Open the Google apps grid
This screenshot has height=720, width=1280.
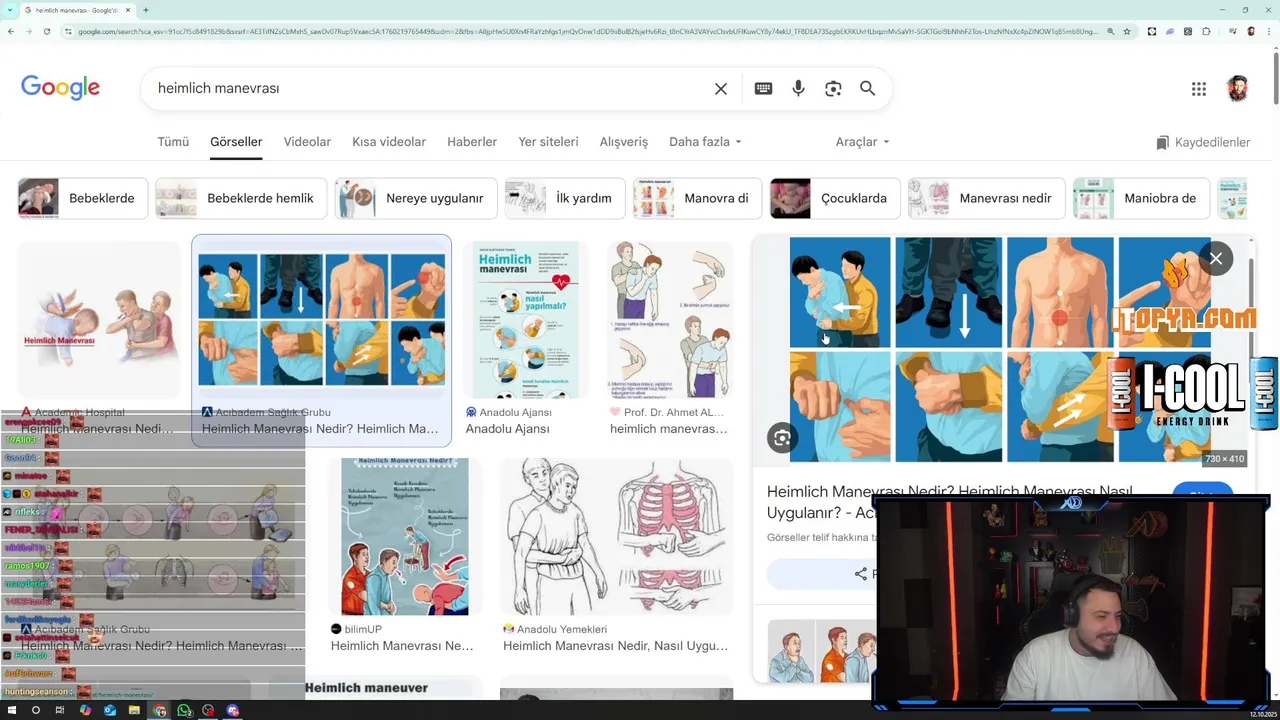[1198, 89]
